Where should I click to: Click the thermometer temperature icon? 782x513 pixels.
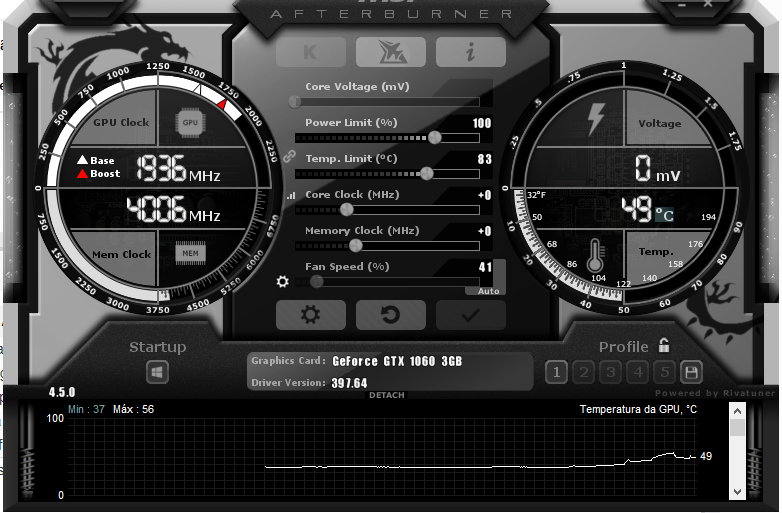coord(595,255)
